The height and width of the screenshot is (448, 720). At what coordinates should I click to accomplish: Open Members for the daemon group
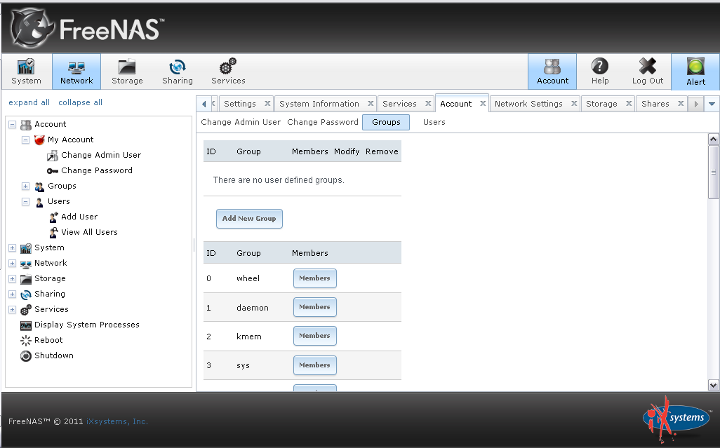315,307
